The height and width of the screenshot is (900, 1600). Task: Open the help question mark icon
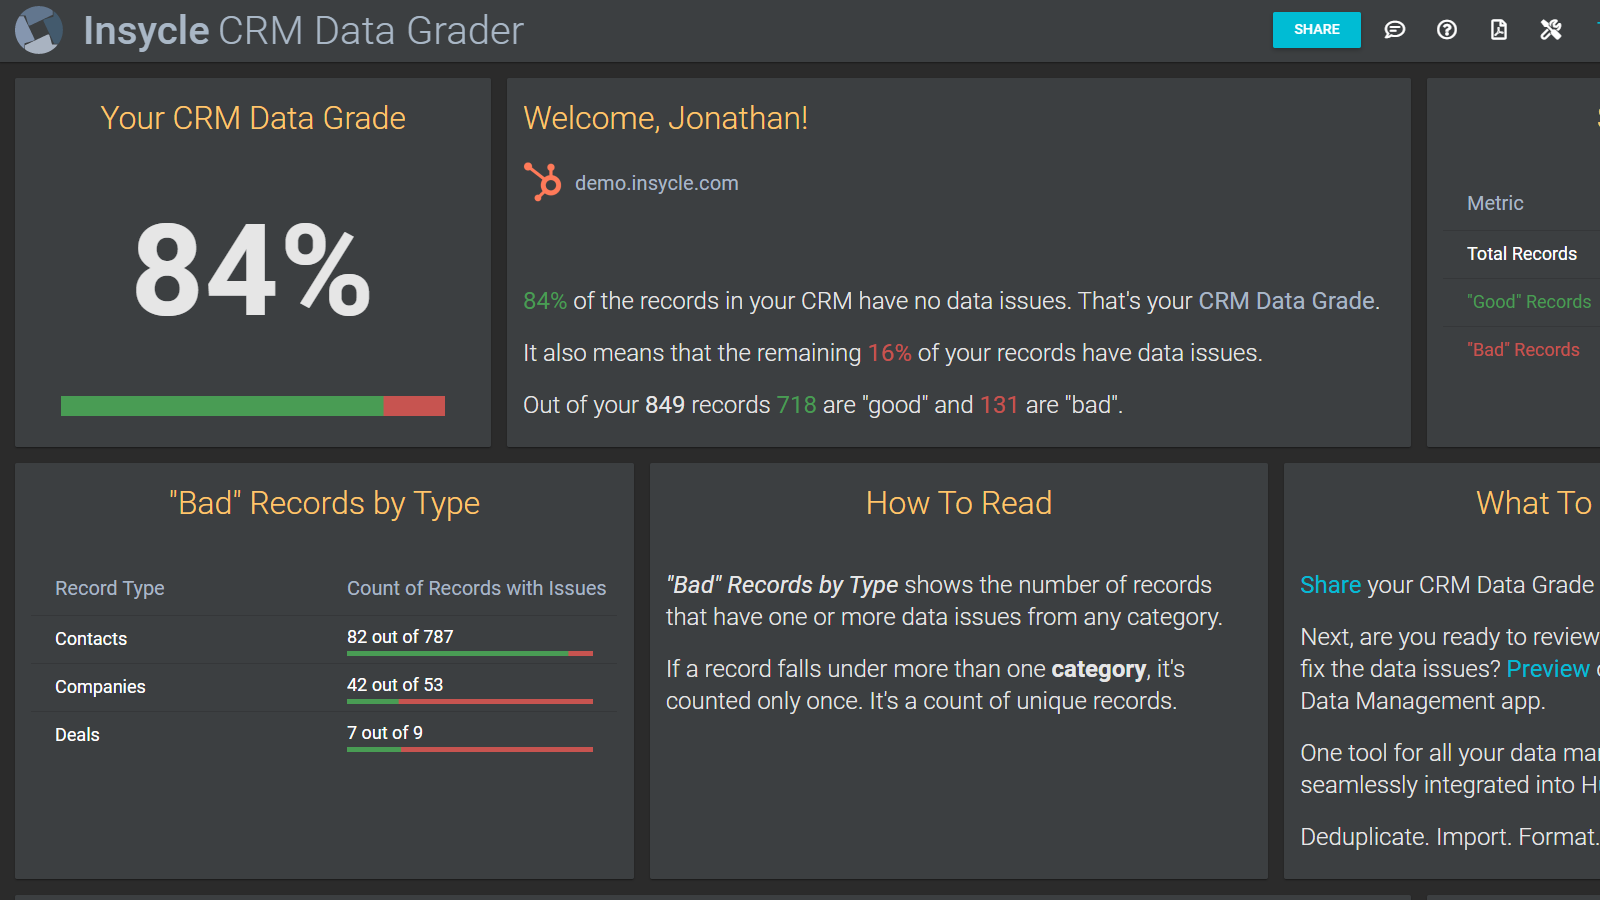click(x=1446, y=30)
